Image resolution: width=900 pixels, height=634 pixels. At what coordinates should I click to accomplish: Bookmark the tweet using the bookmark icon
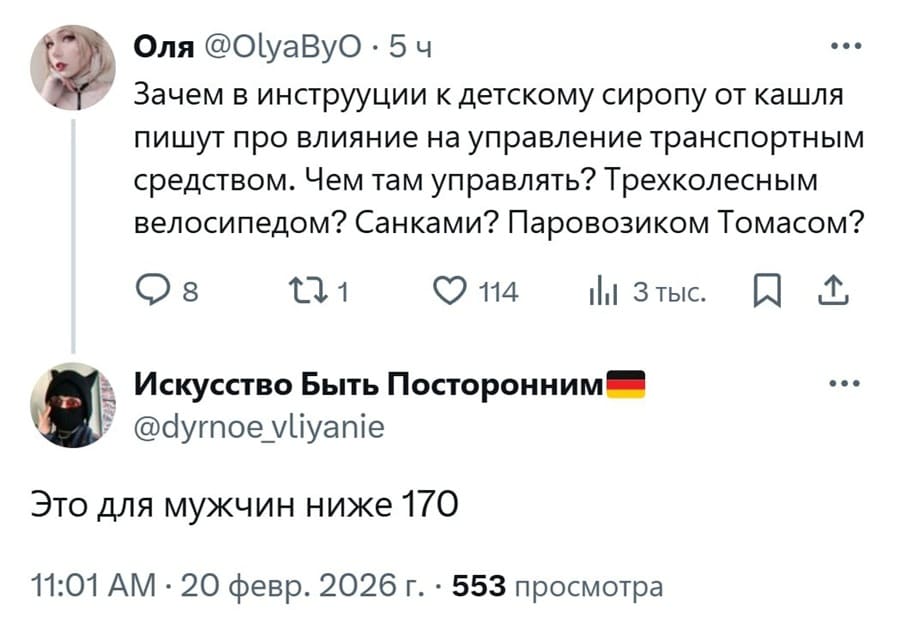coord(765,290)
